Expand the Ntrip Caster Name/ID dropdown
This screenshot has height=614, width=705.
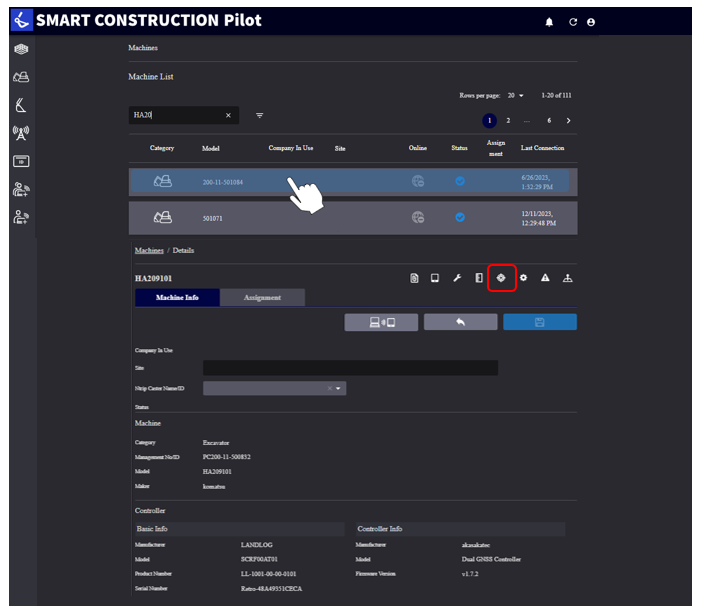338,388
